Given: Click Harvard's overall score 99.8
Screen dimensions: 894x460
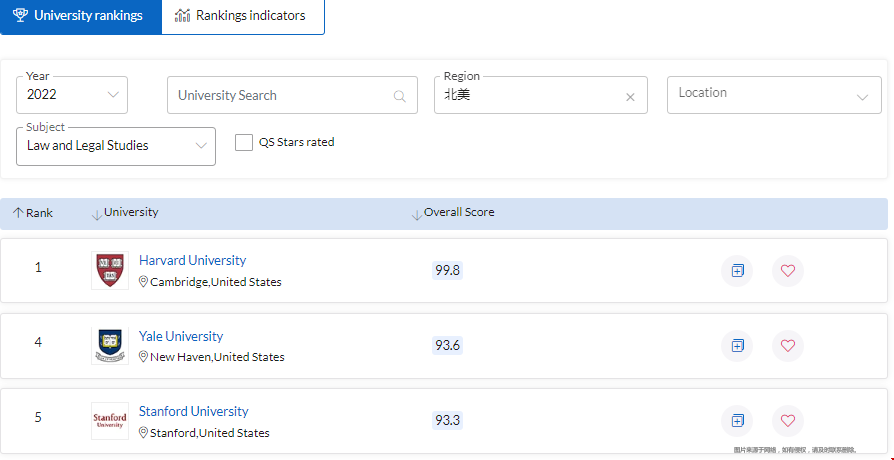Looking at the screenshot, I should 447,271.
